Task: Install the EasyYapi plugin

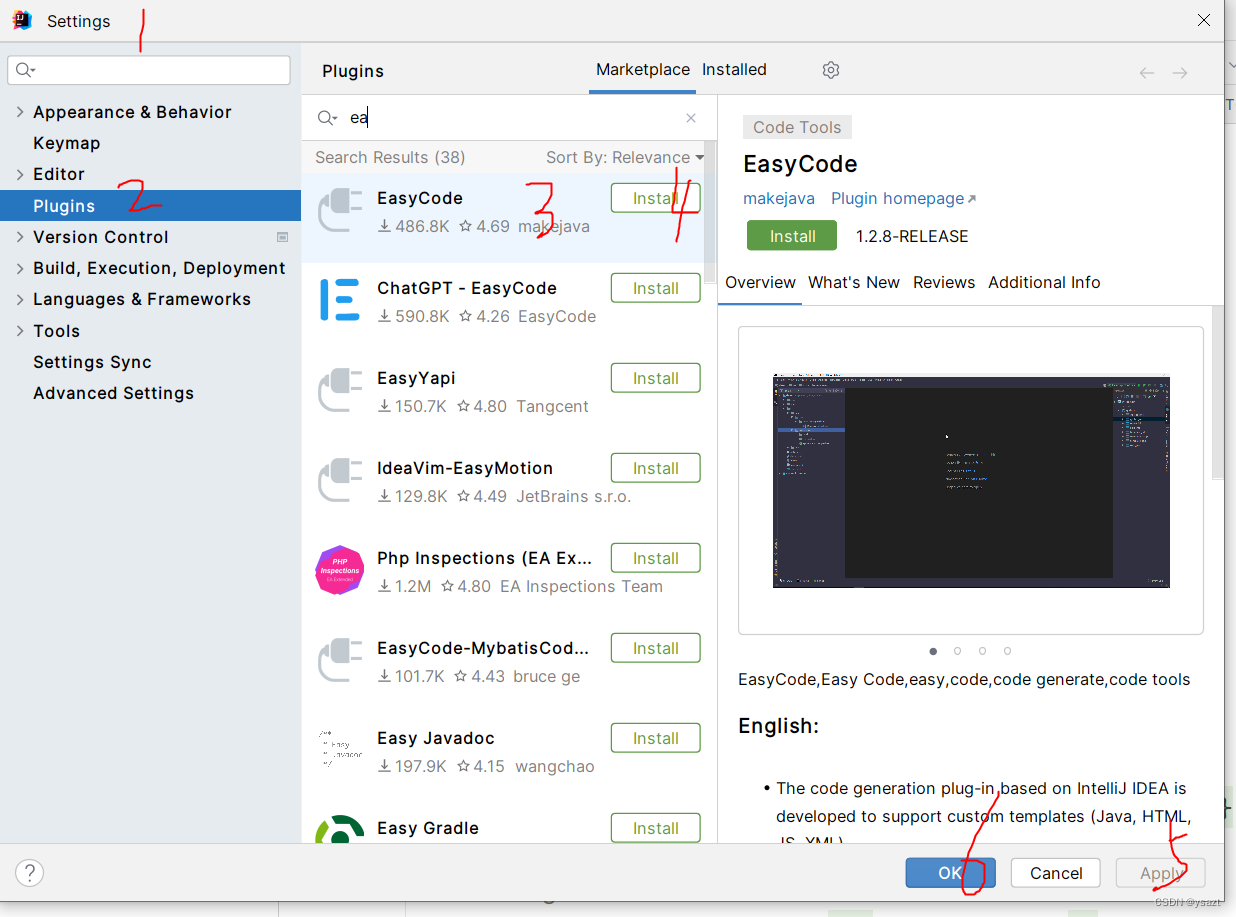Action: [x=656, y=378]
